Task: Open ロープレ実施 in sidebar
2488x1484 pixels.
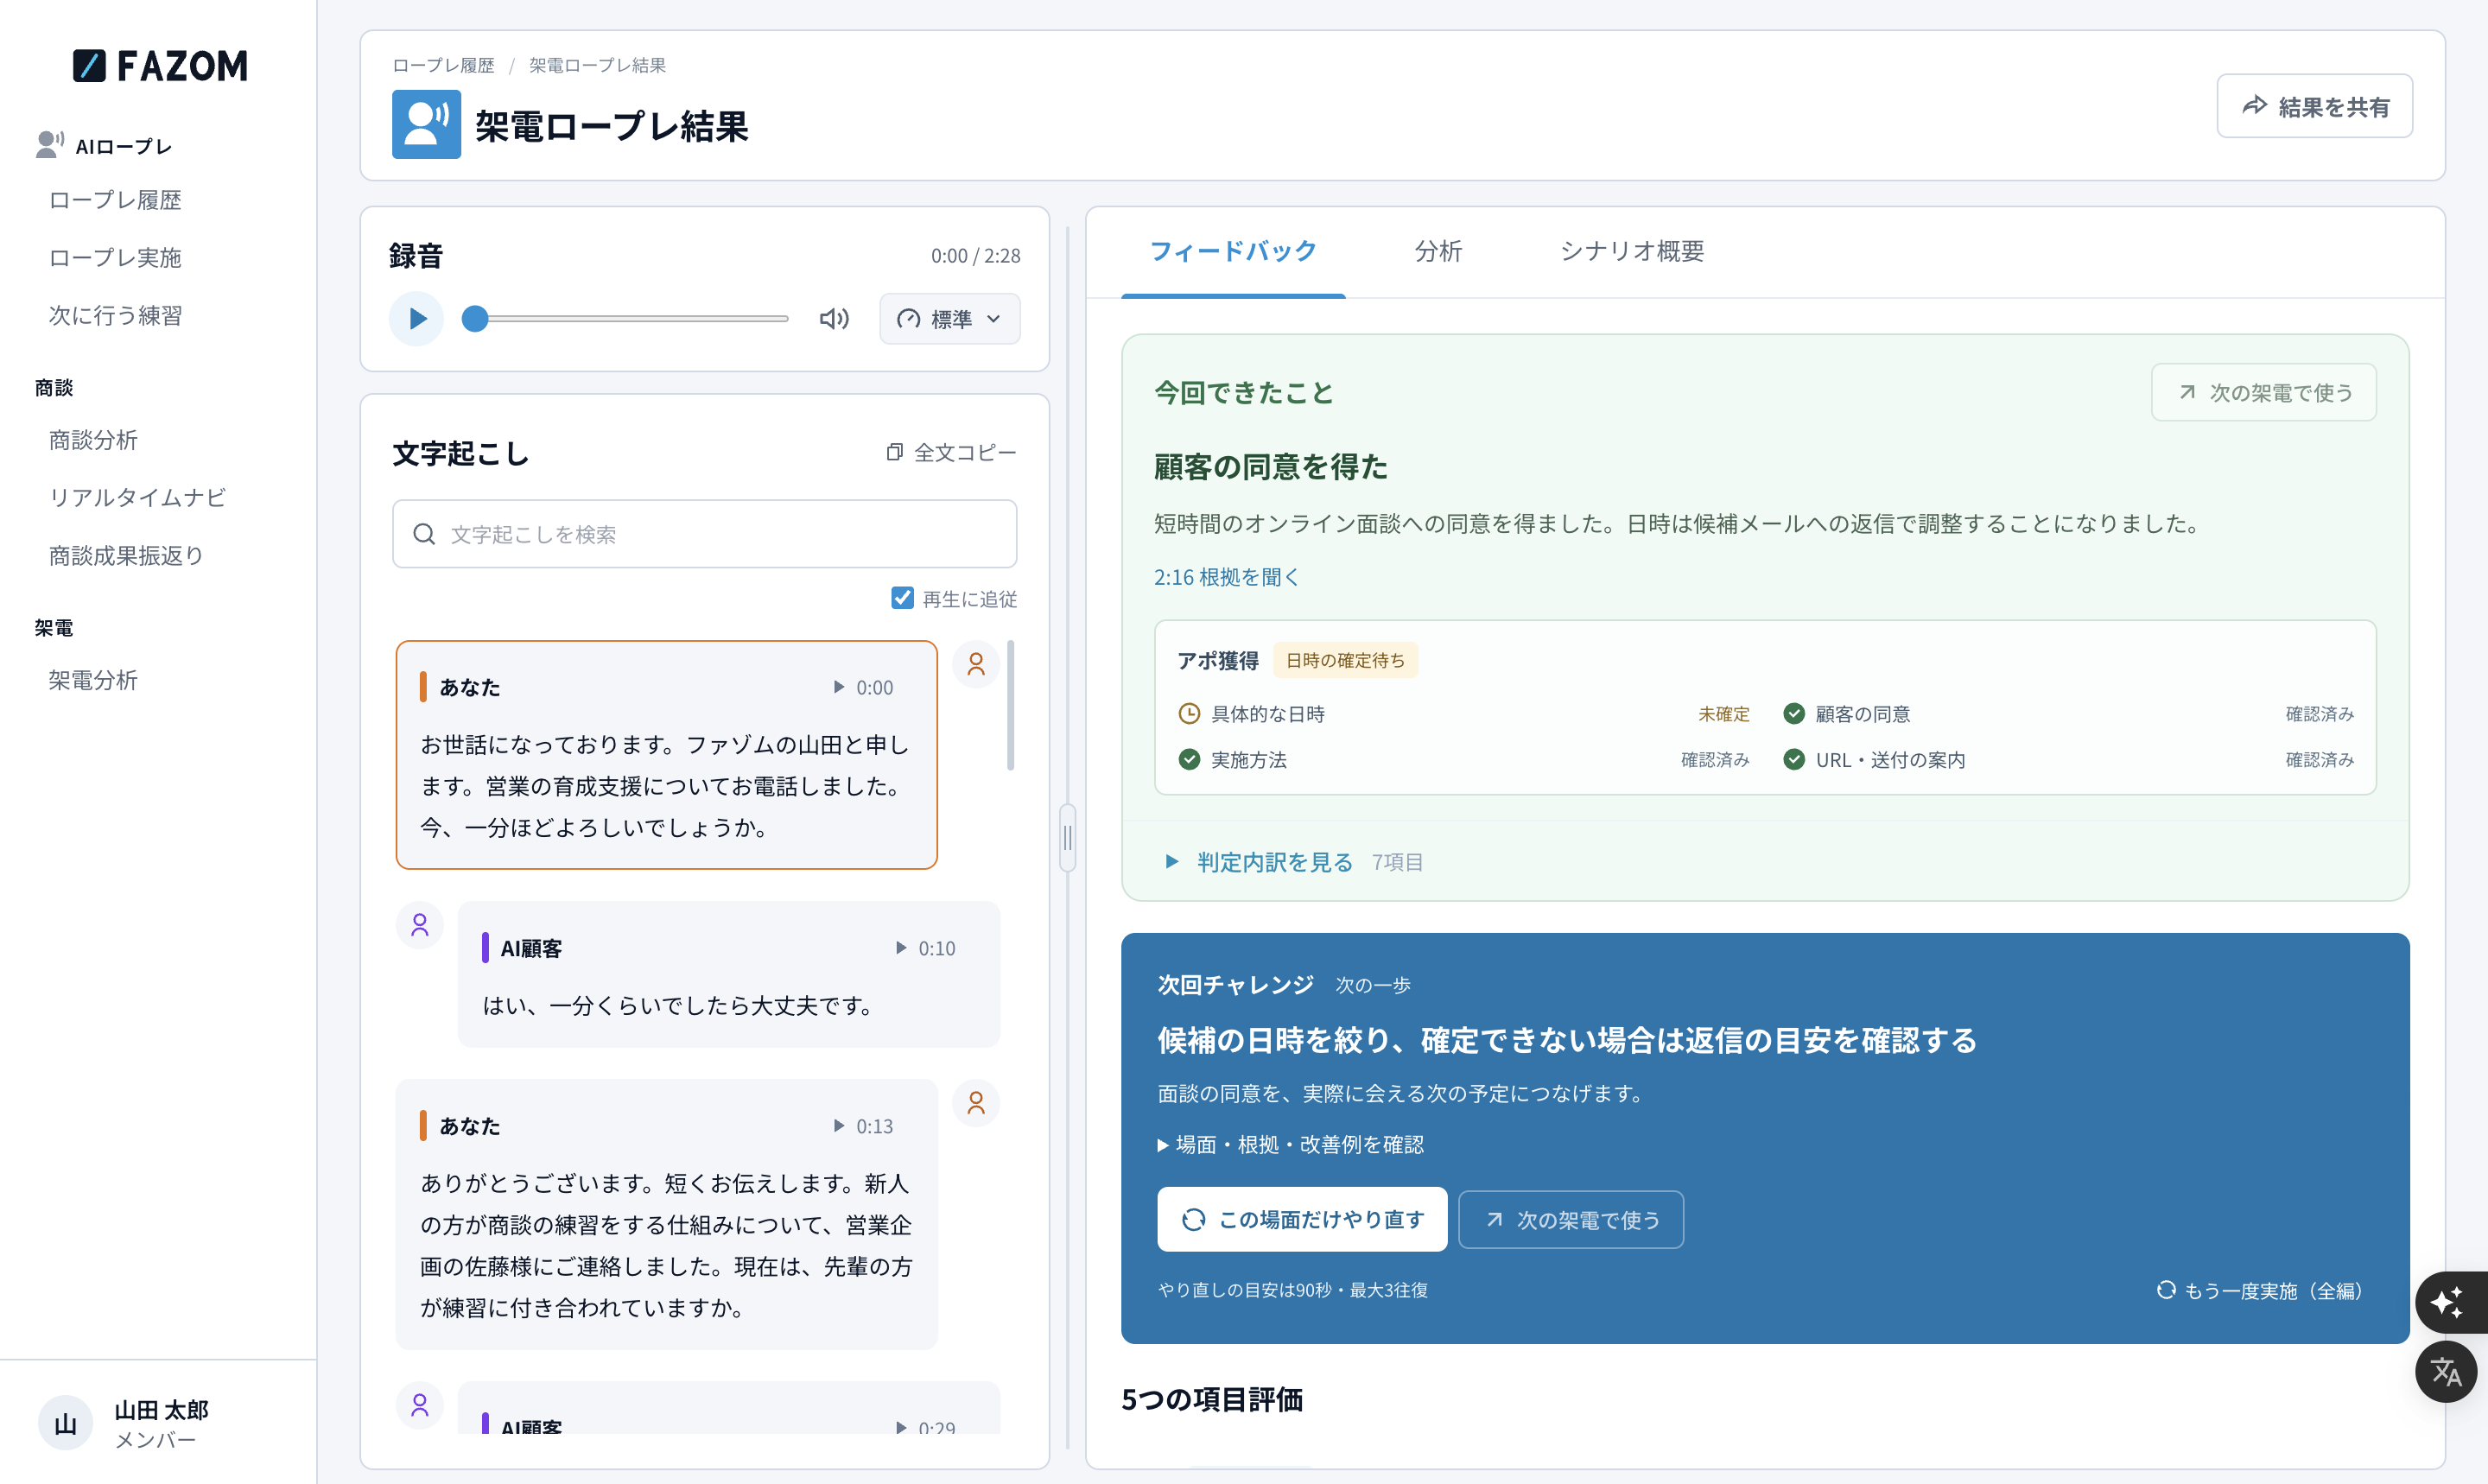Action: tap(115, 258)
